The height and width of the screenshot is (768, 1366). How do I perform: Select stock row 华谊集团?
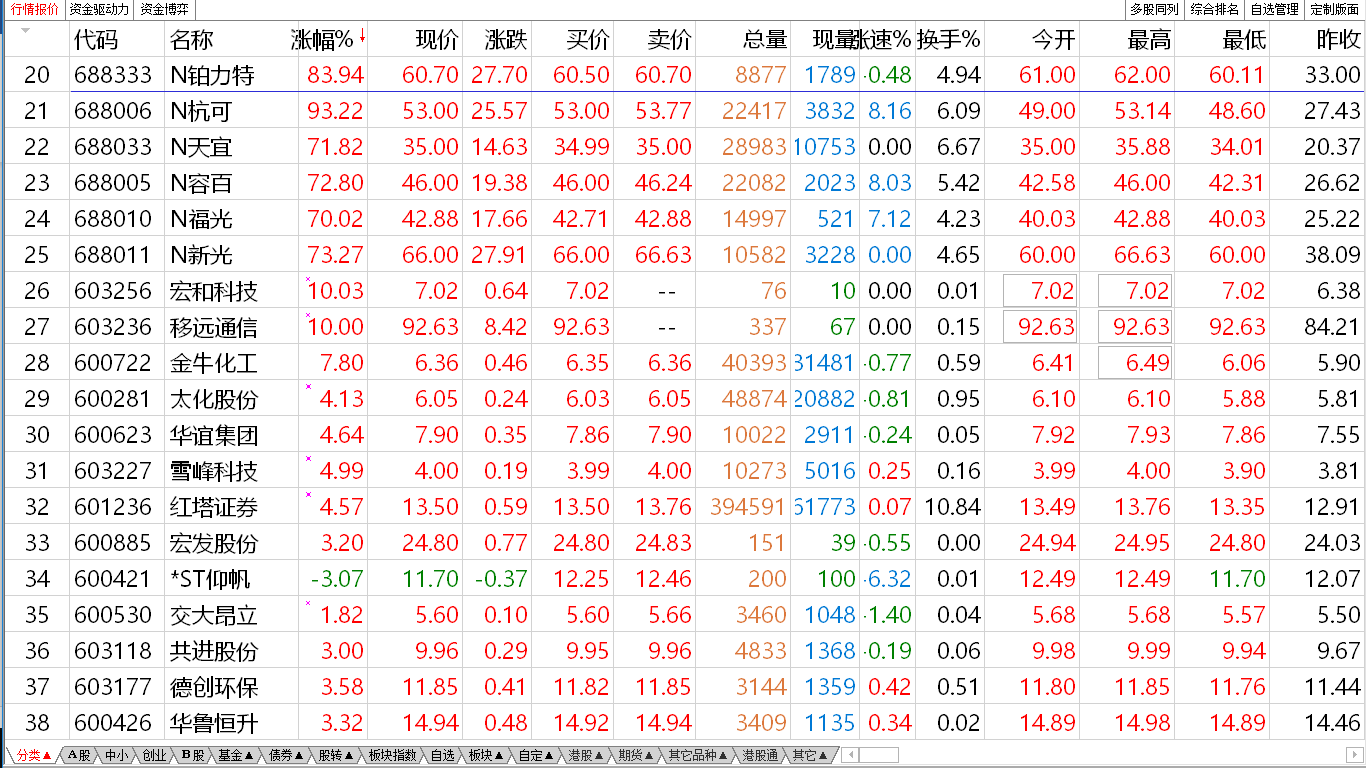[x=683, y=435]
